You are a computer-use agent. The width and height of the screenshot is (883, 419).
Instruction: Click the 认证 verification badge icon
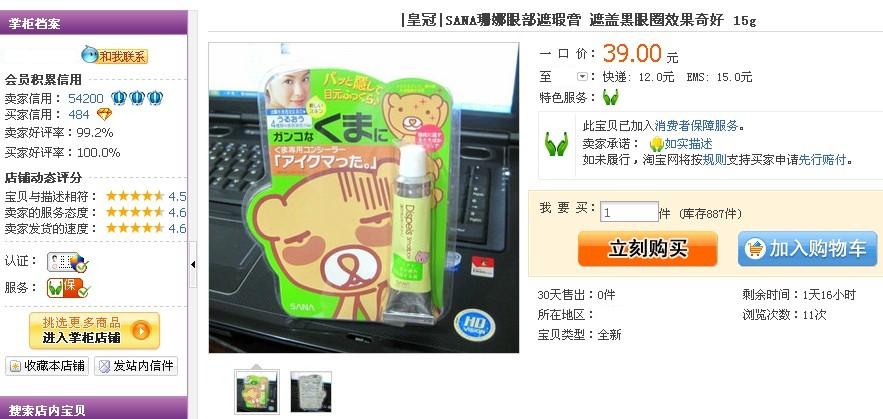click(x=67, y=262)
